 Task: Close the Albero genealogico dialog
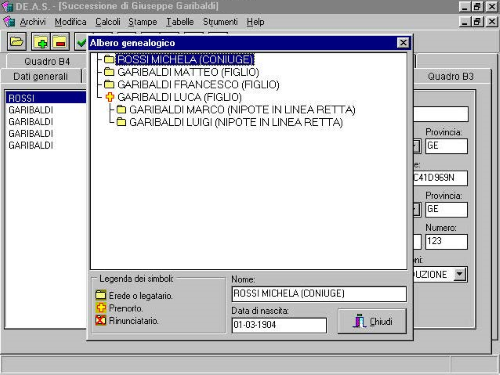point(403,43)
